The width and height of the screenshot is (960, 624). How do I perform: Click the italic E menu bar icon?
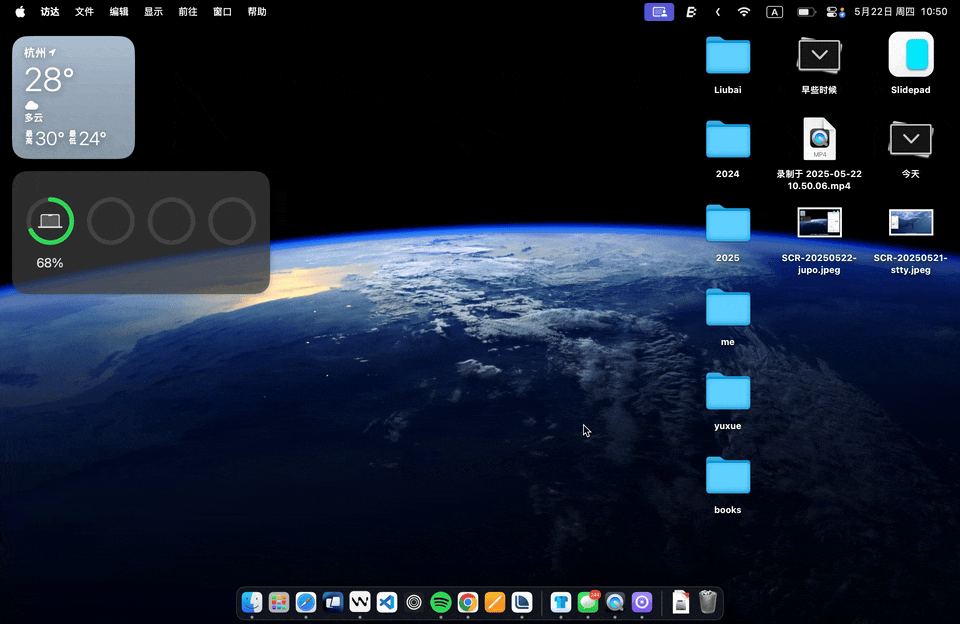click(691, 12)
